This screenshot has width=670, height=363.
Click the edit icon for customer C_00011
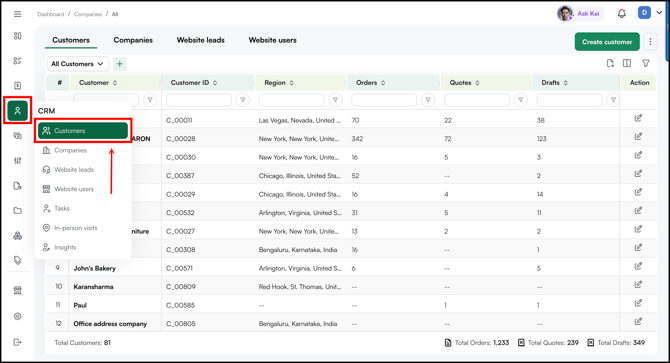point(638,118)
